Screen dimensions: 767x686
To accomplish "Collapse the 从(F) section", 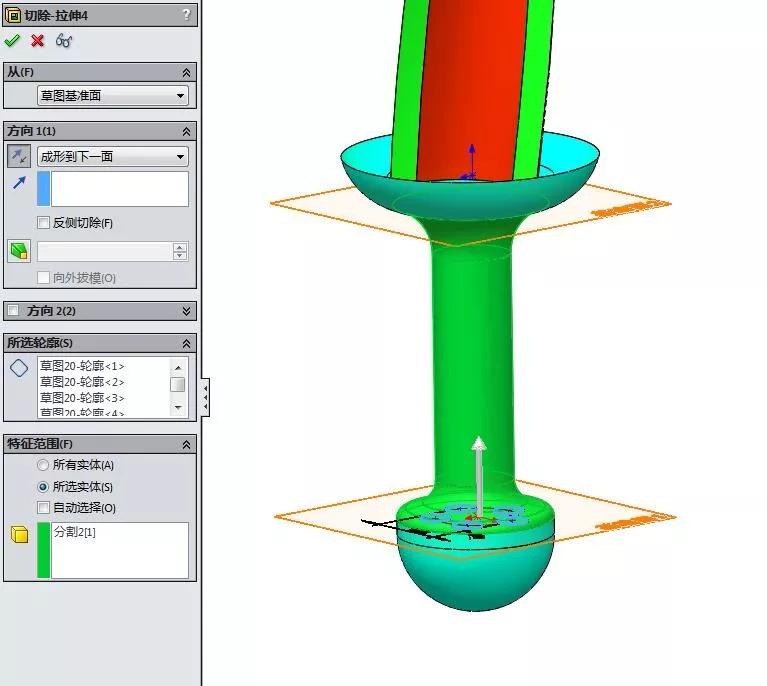I will pos(186,72).
